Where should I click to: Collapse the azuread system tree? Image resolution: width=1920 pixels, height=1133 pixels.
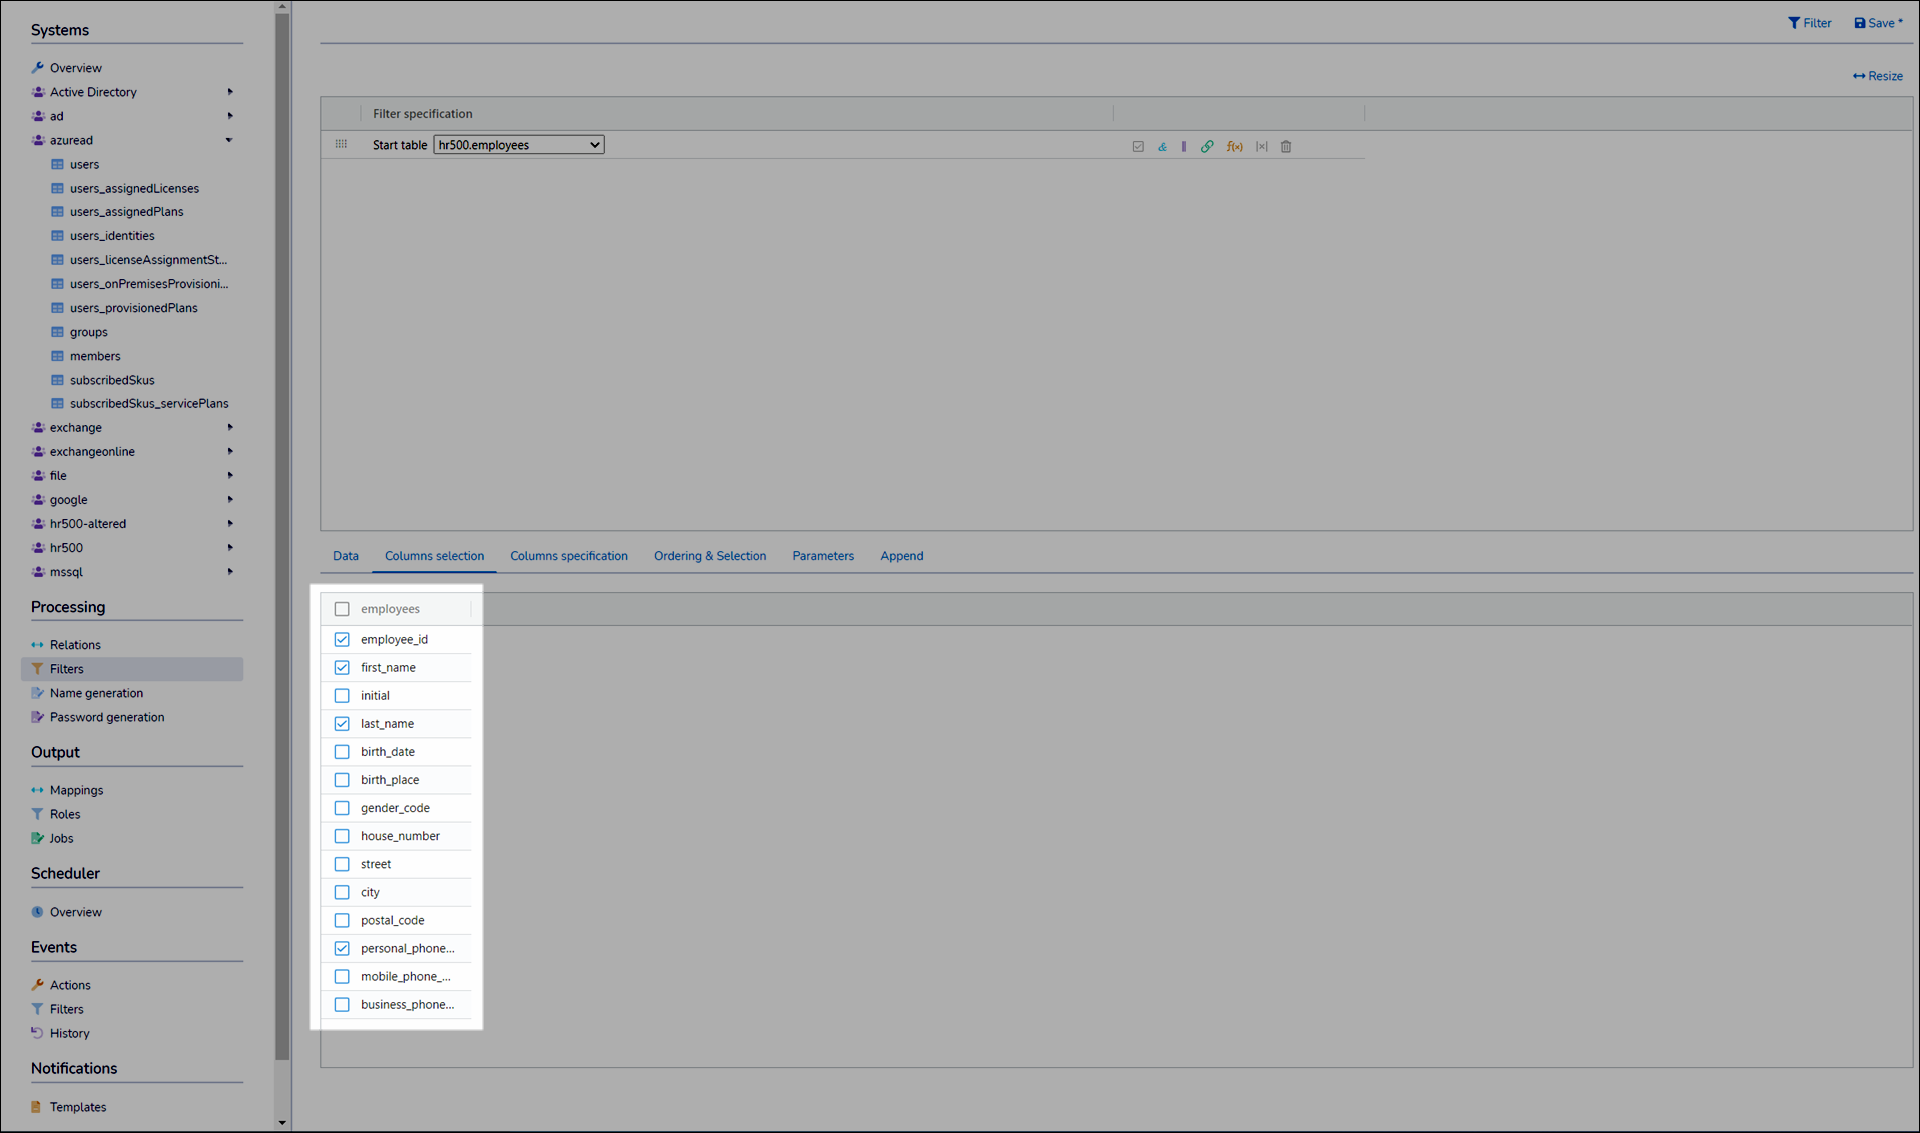coord(229,140)
